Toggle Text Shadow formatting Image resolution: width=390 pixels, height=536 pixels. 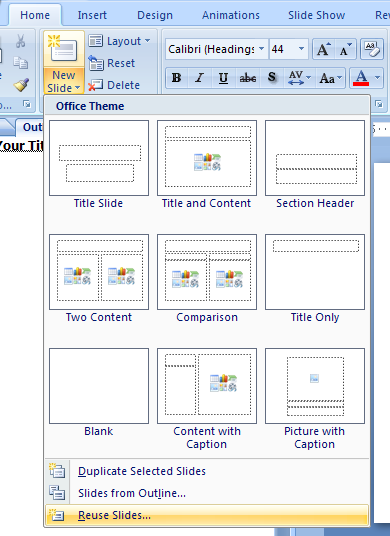coord(272,78)
